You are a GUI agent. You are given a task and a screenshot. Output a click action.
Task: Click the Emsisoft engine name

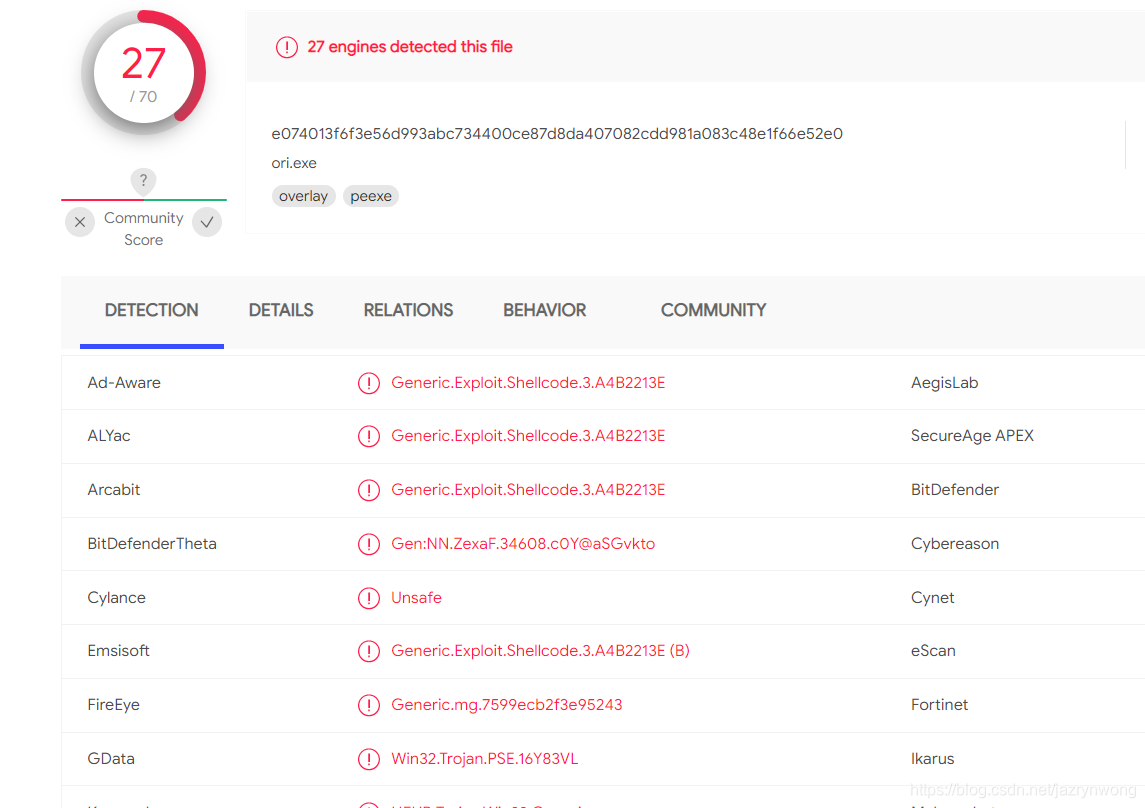coord(118,650)
